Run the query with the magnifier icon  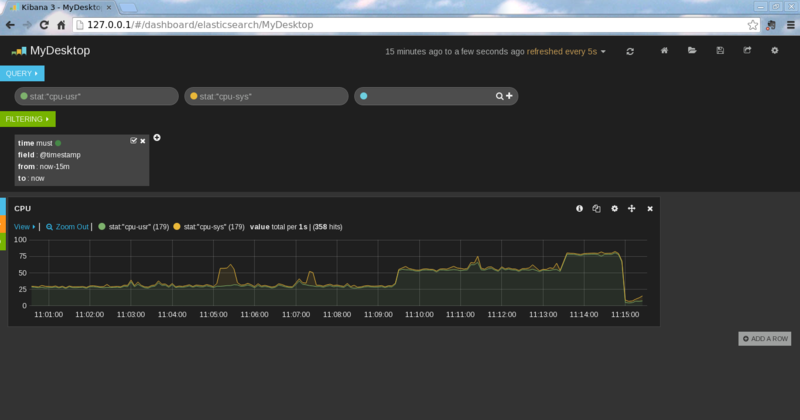[x=499, y=96]
